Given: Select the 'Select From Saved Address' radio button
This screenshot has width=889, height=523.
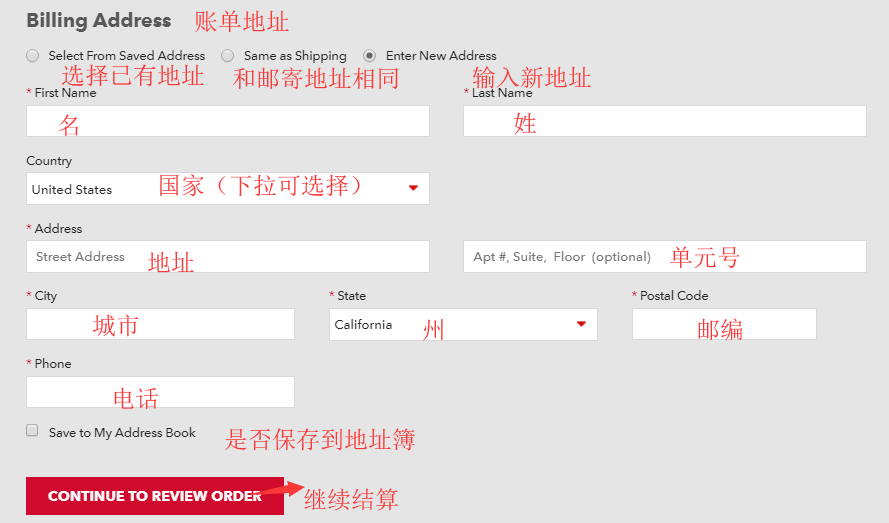Looking at the screenshot, I should point(32,56).
